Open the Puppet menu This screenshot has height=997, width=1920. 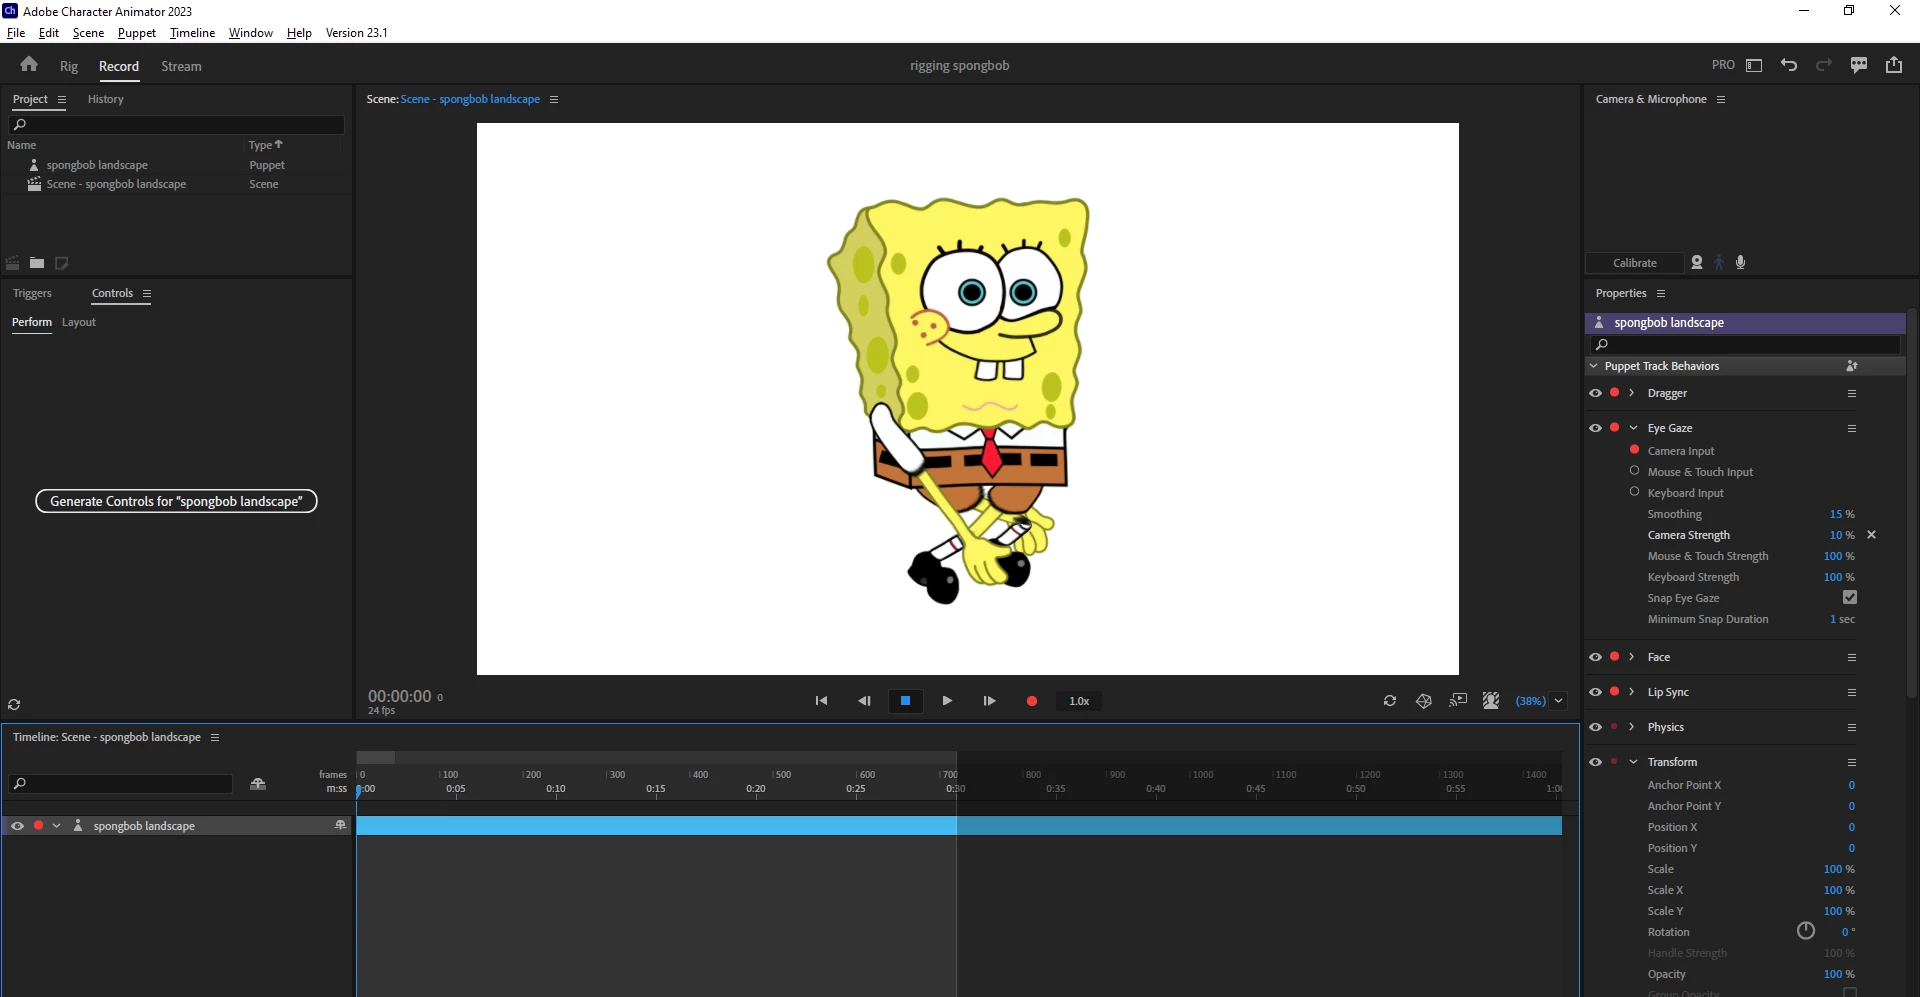[x=137, y=32]
